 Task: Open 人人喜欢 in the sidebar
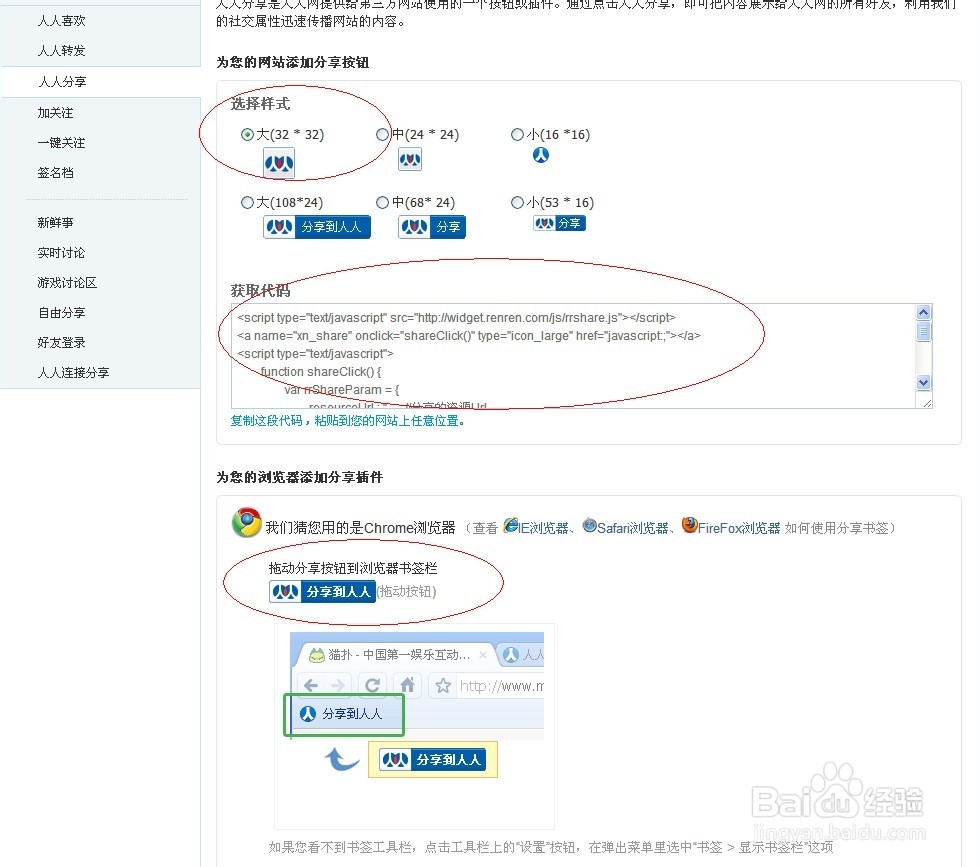pyautogui.click(x=62, y=21)
